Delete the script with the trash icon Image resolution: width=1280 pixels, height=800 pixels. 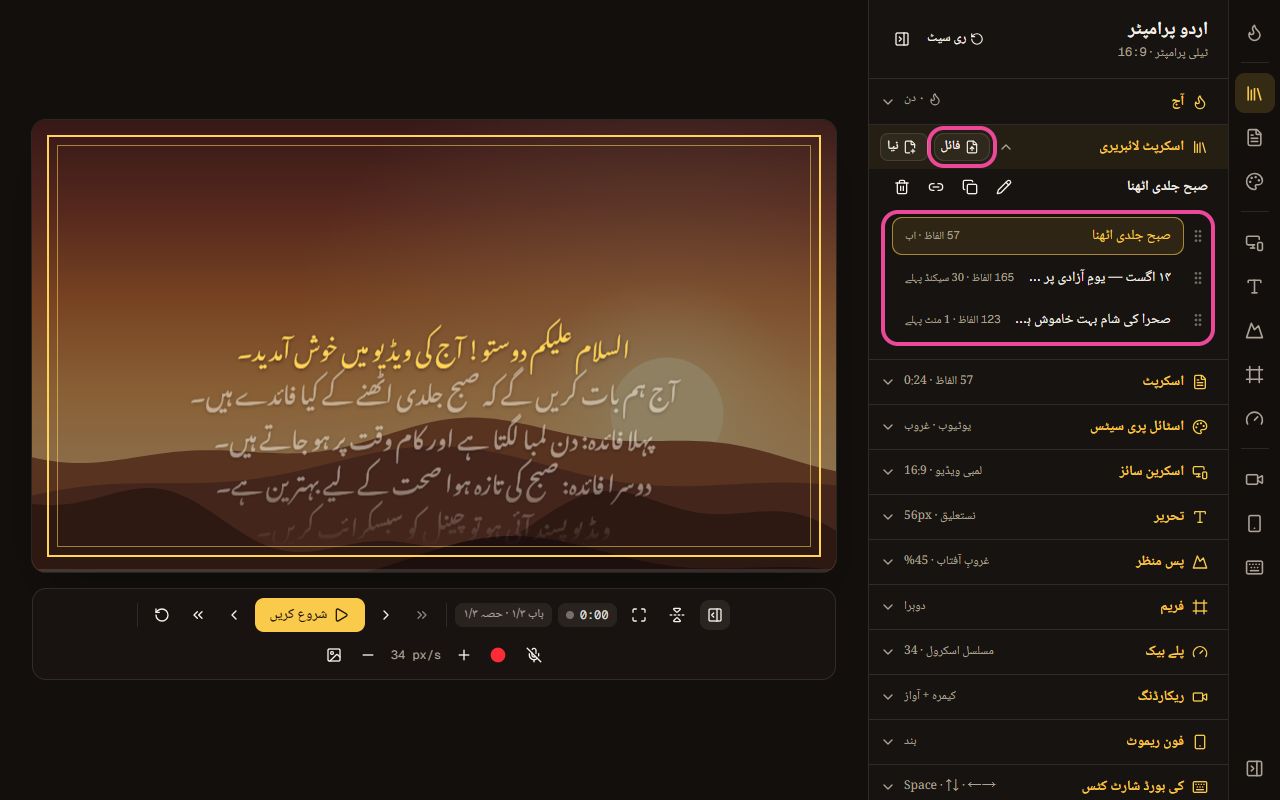(x=902, y=187)
